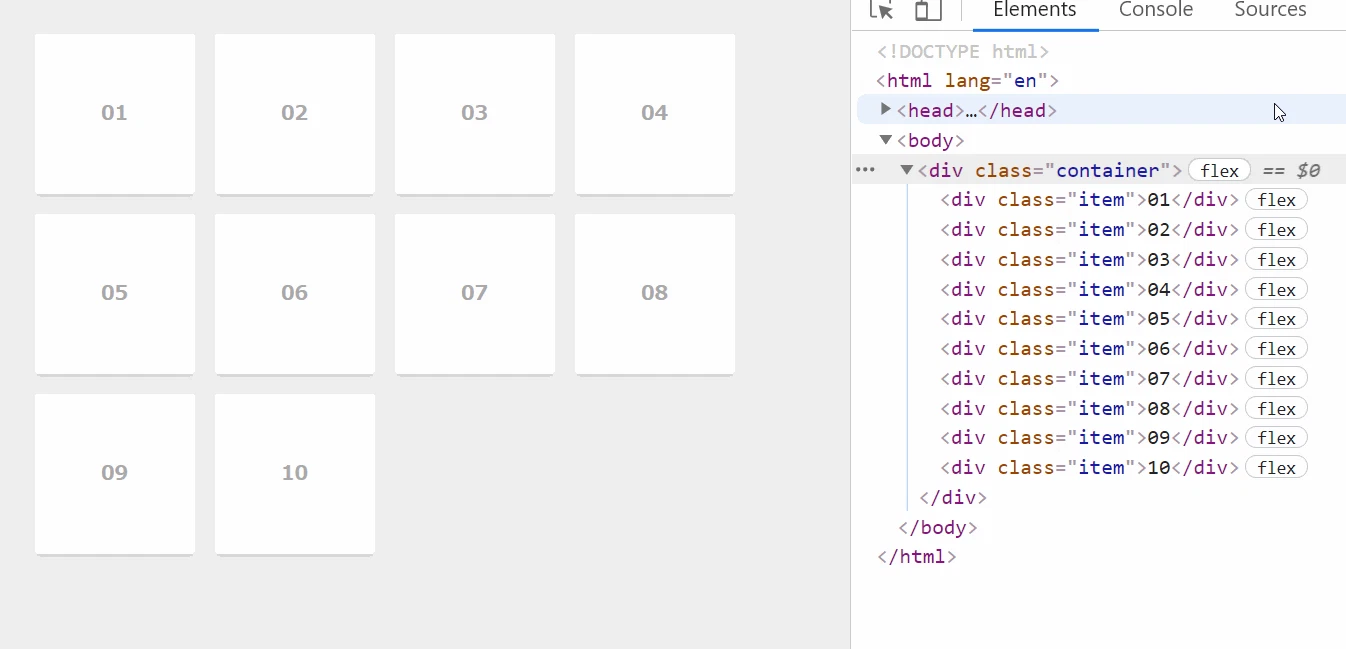Select the div item 07 DOM row
The width and height of the screenshot is (1346, 649).
(x=1090, y=379)
